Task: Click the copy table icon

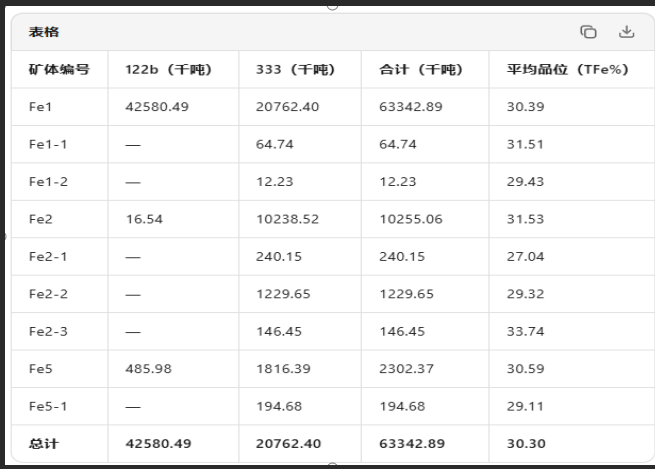Action: pos(588,32)
